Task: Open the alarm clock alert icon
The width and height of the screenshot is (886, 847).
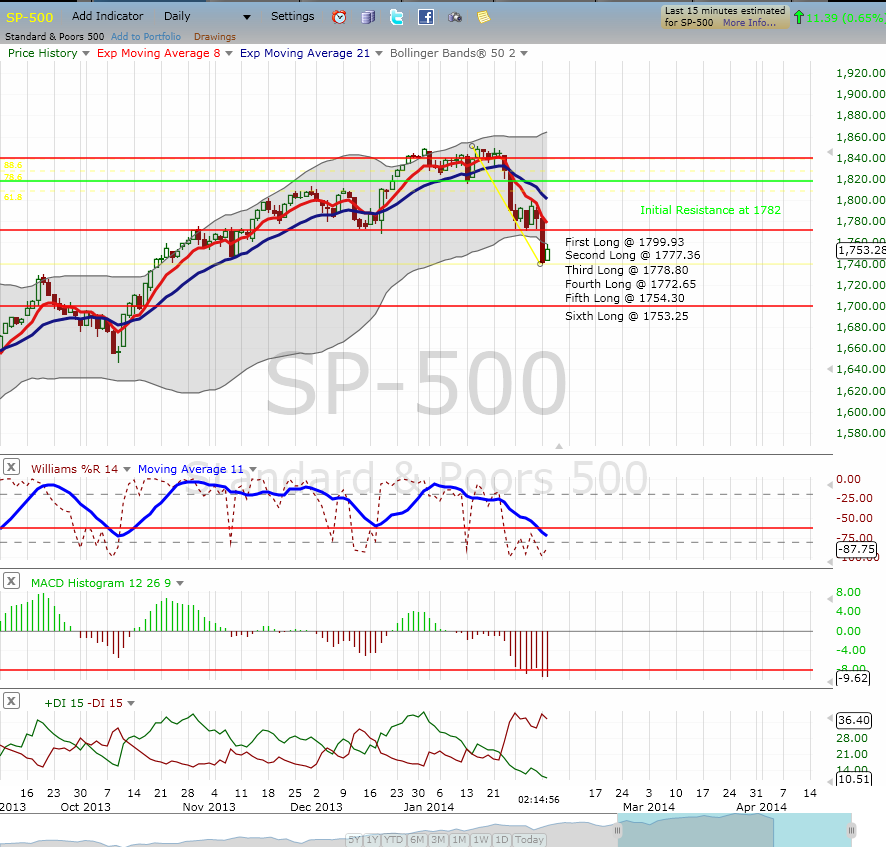Action: [x=339, y=17]
